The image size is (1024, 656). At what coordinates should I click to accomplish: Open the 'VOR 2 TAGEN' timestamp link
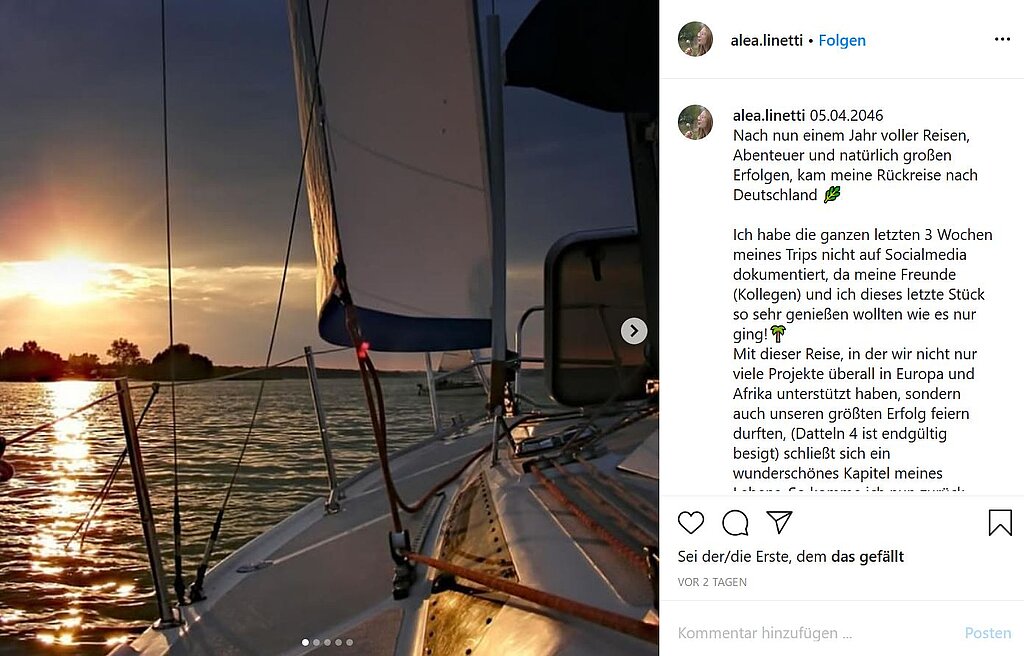(x=712, y=582)
